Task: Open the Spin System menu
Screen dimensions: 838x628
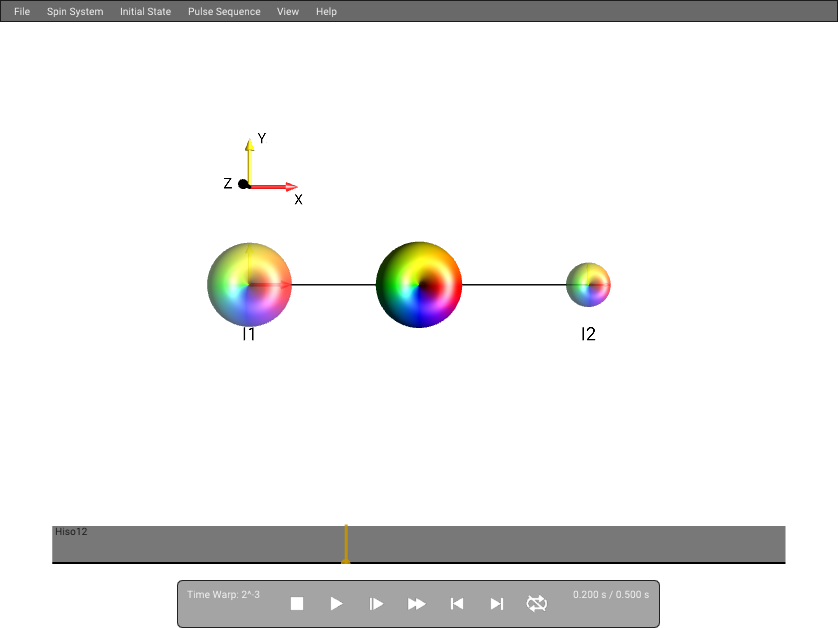Action: [x=75, y=11]
